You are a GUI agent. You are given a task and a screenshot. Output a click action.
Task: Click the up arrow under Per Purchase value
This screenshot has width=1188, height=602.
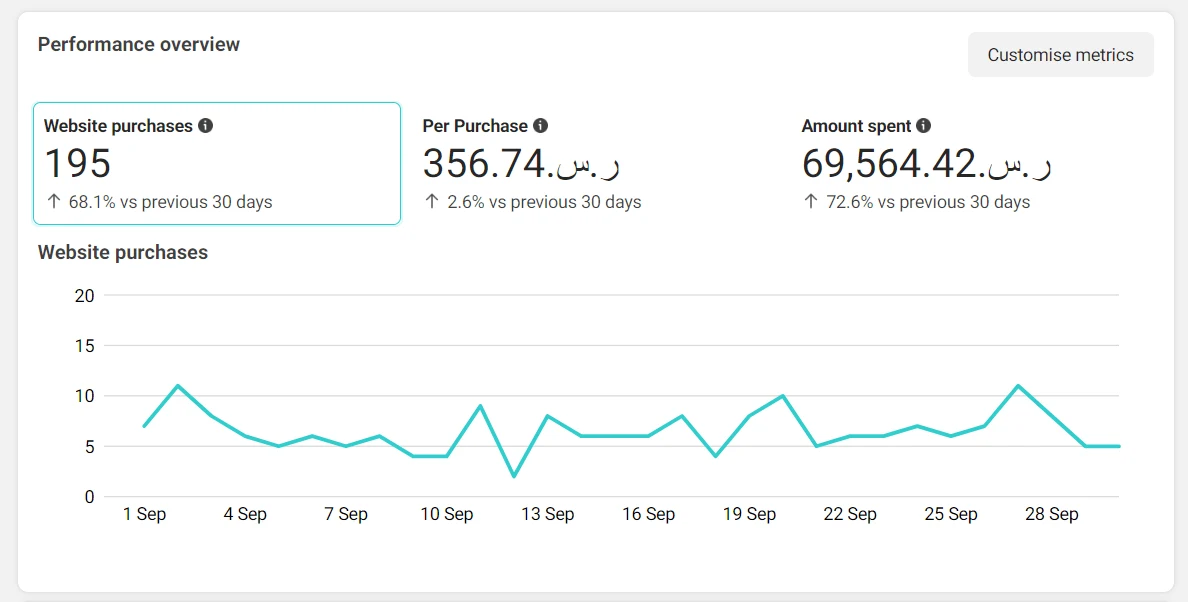coord(432,202)
